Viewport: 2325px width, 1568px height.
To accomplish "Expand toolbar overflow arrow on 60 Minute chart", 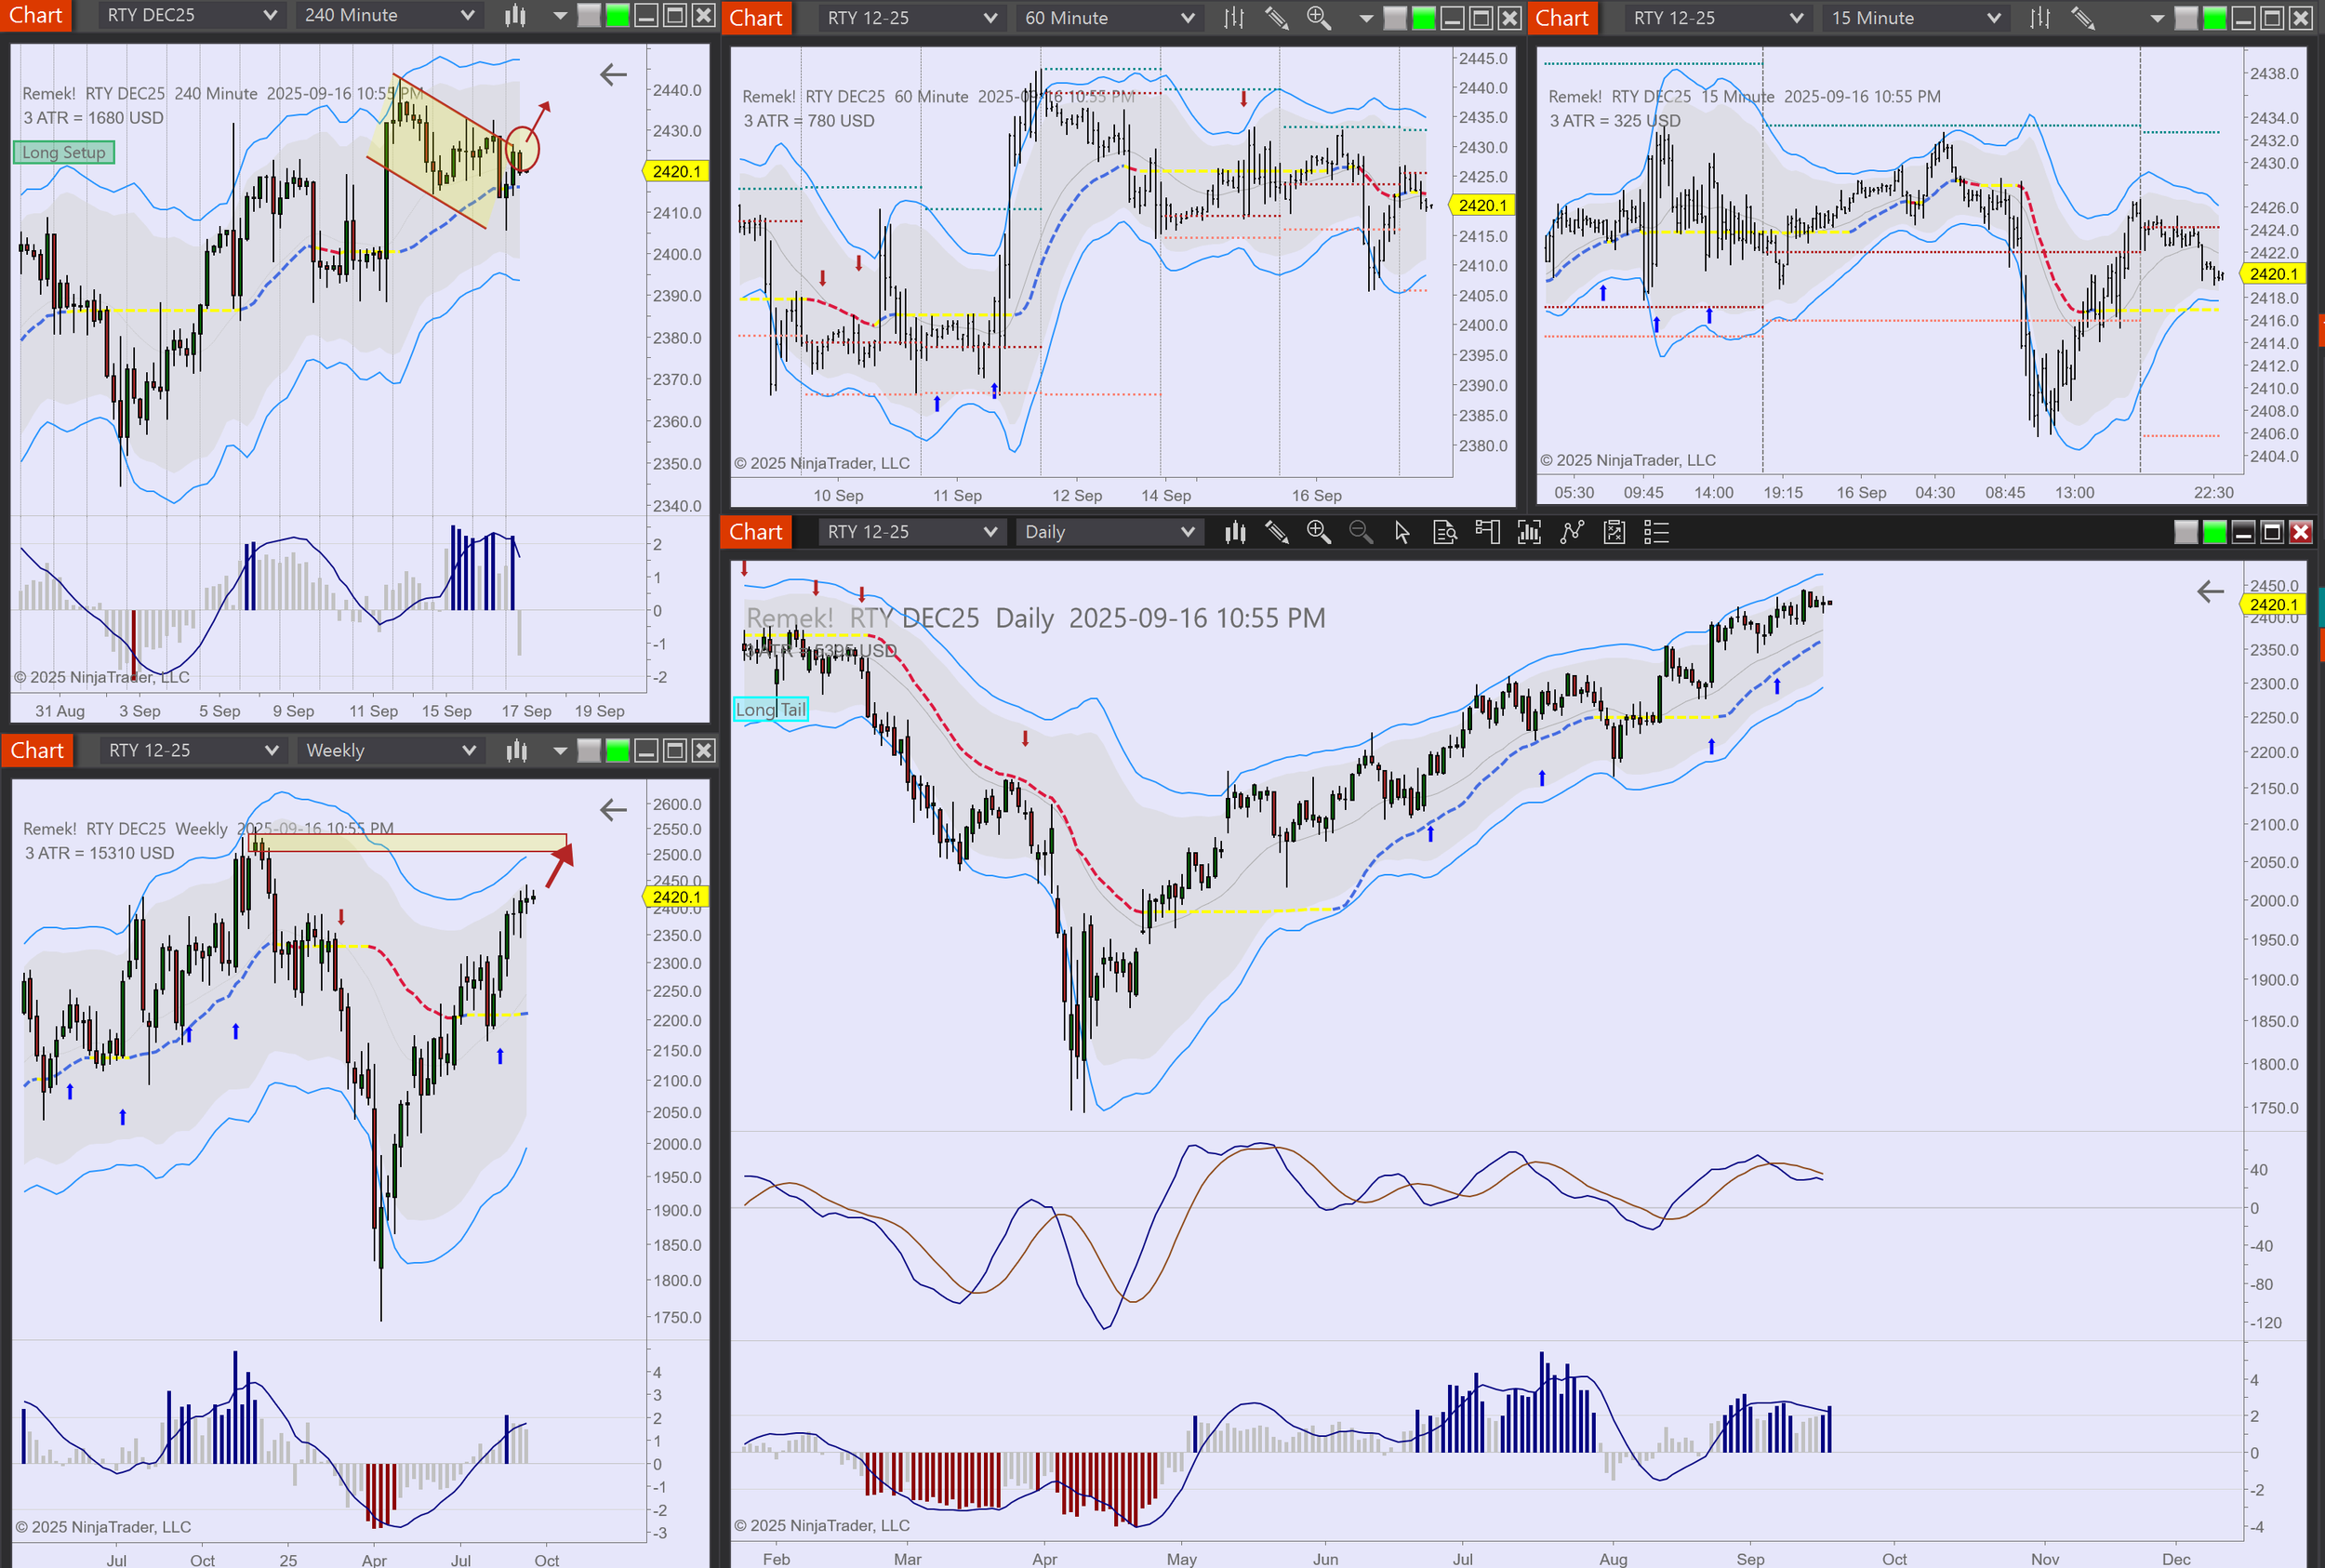I will (x=1366, y=18).
